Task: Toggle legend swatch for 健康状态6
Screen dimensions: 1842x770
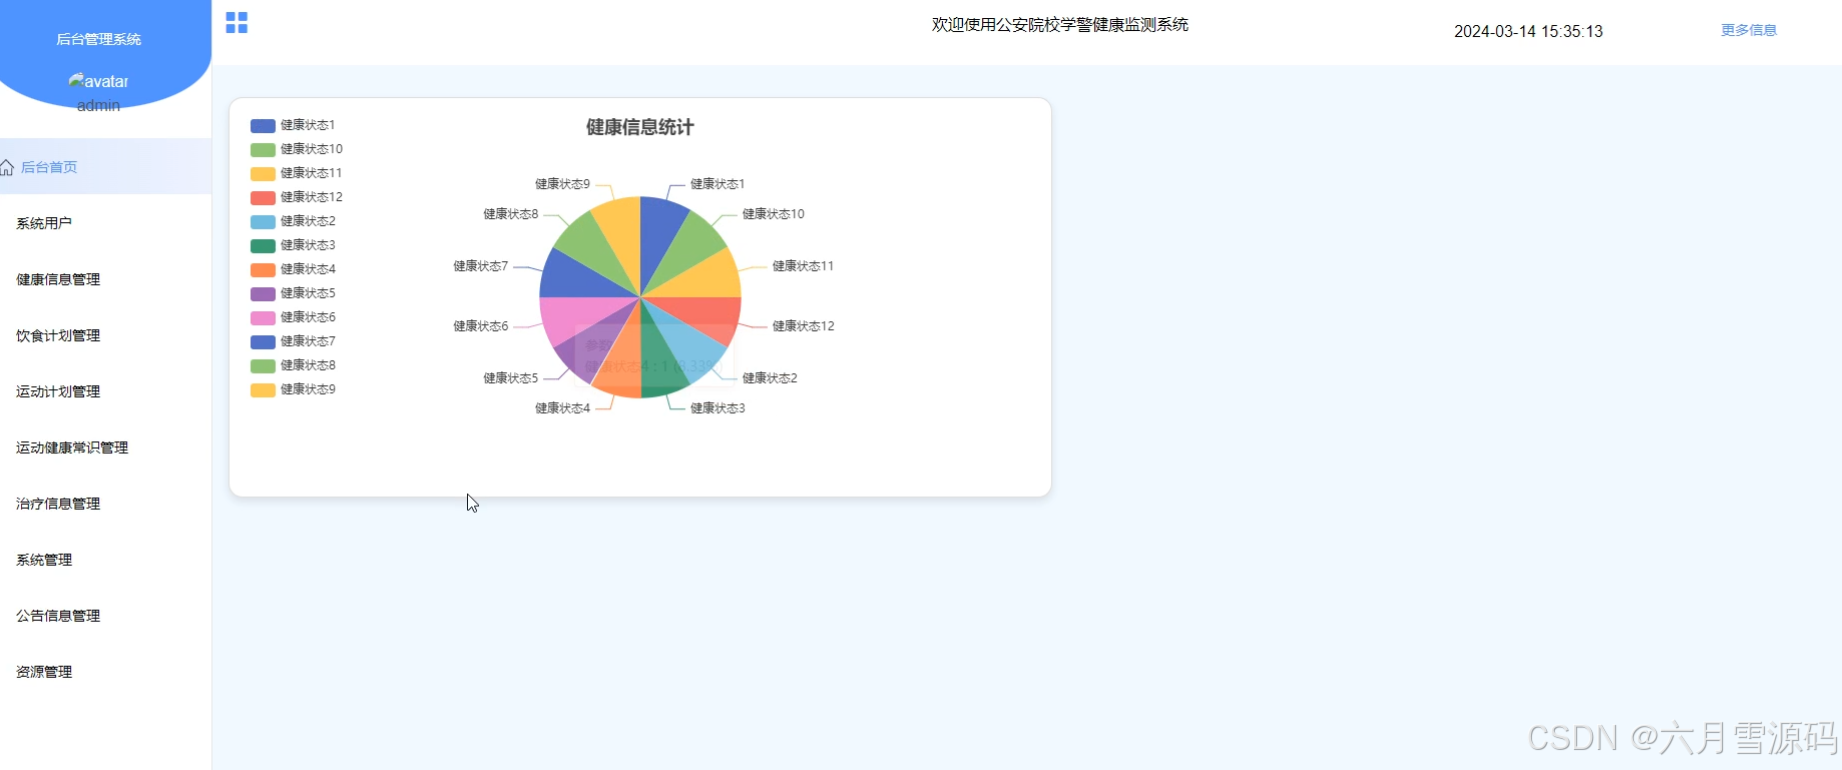Action: coord(263,318)
